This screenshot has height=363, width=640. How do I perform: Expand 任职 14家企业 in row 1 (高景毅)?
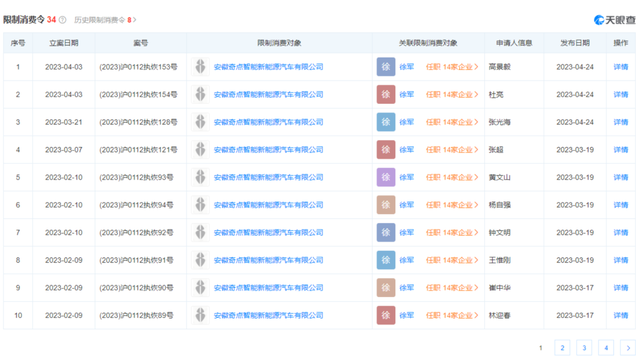[x=452, y=67]
